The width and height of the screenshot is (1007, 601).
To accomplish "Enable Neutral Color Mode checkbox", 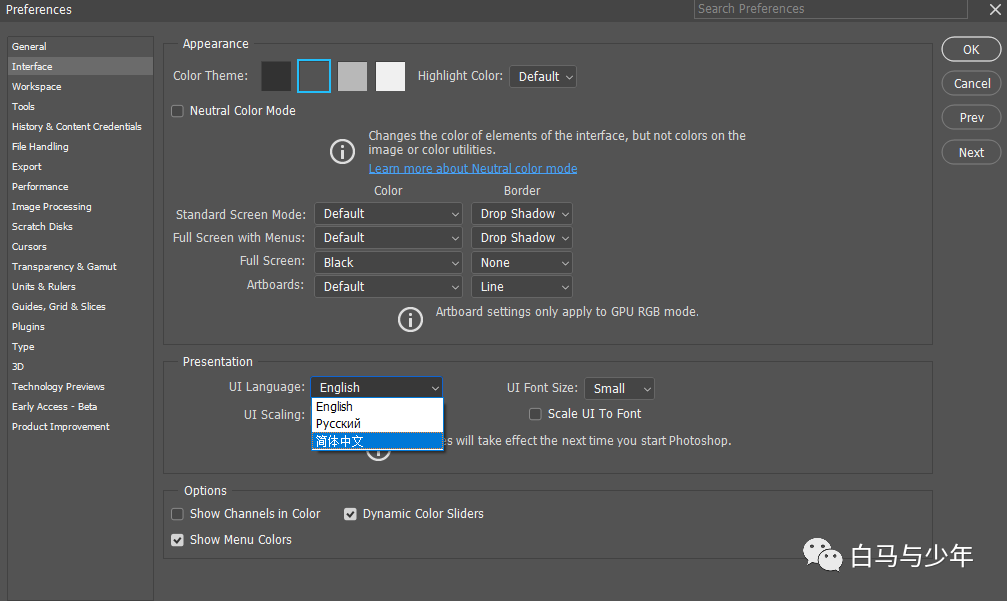I will click(177, 111).
